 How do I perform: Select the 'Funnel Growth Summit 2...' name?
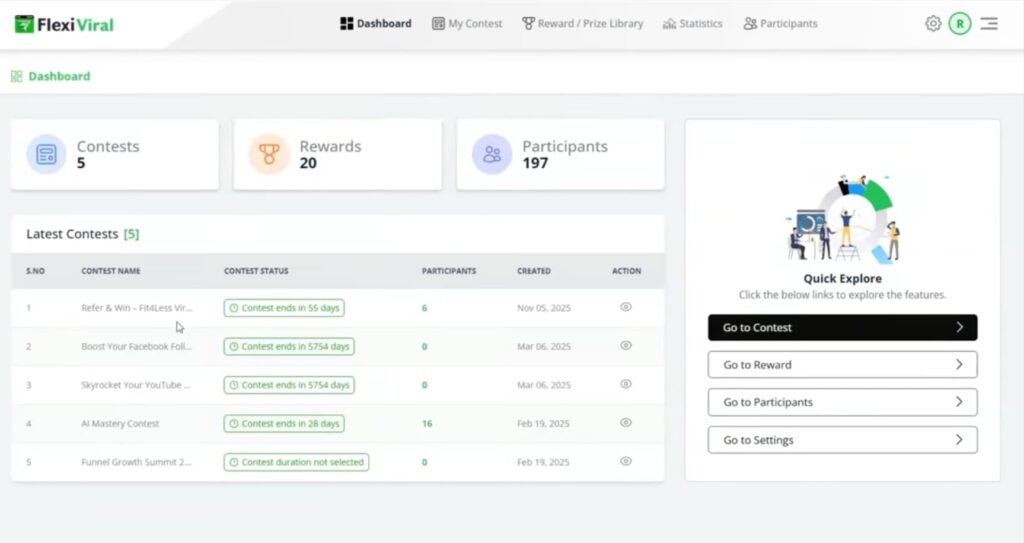(x=136, y=462)
